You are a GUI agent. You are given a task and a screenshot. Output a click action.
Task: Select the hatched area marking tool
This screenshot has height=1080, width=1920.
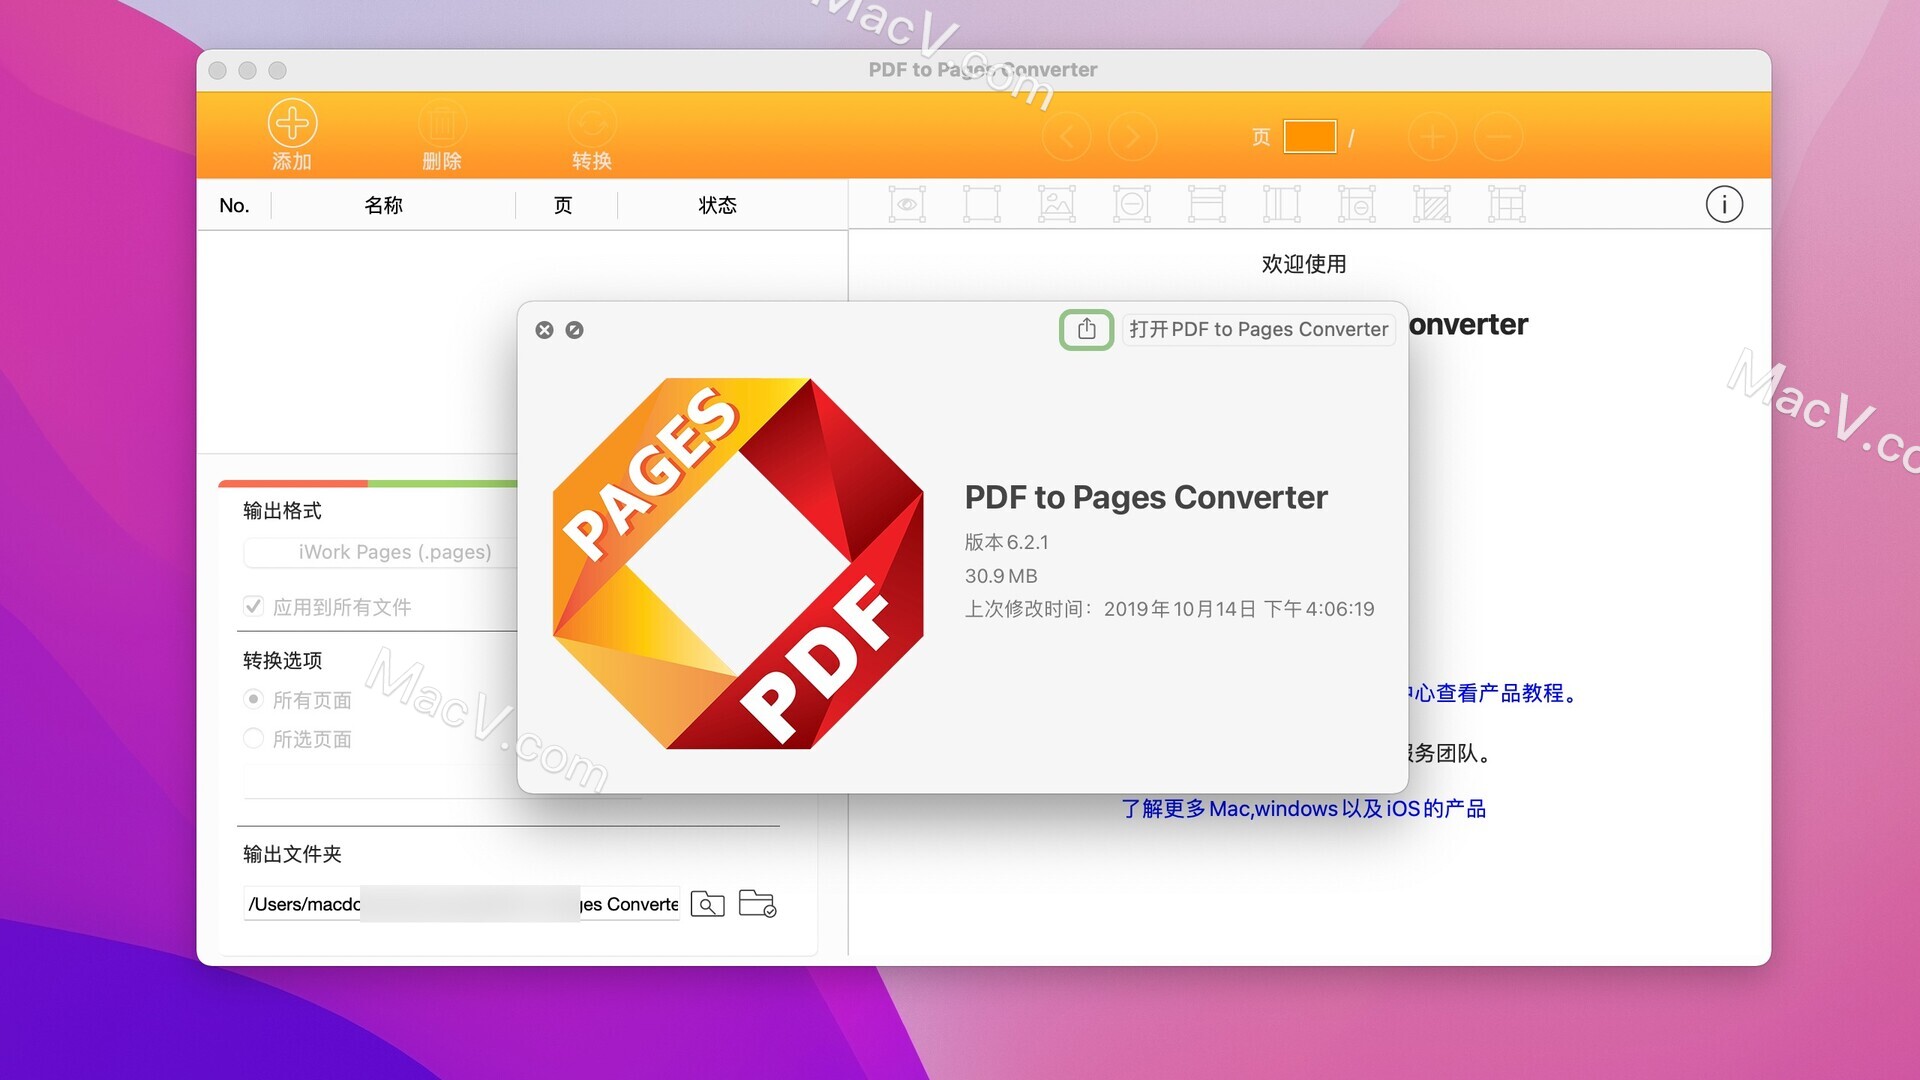[1432, 204]
